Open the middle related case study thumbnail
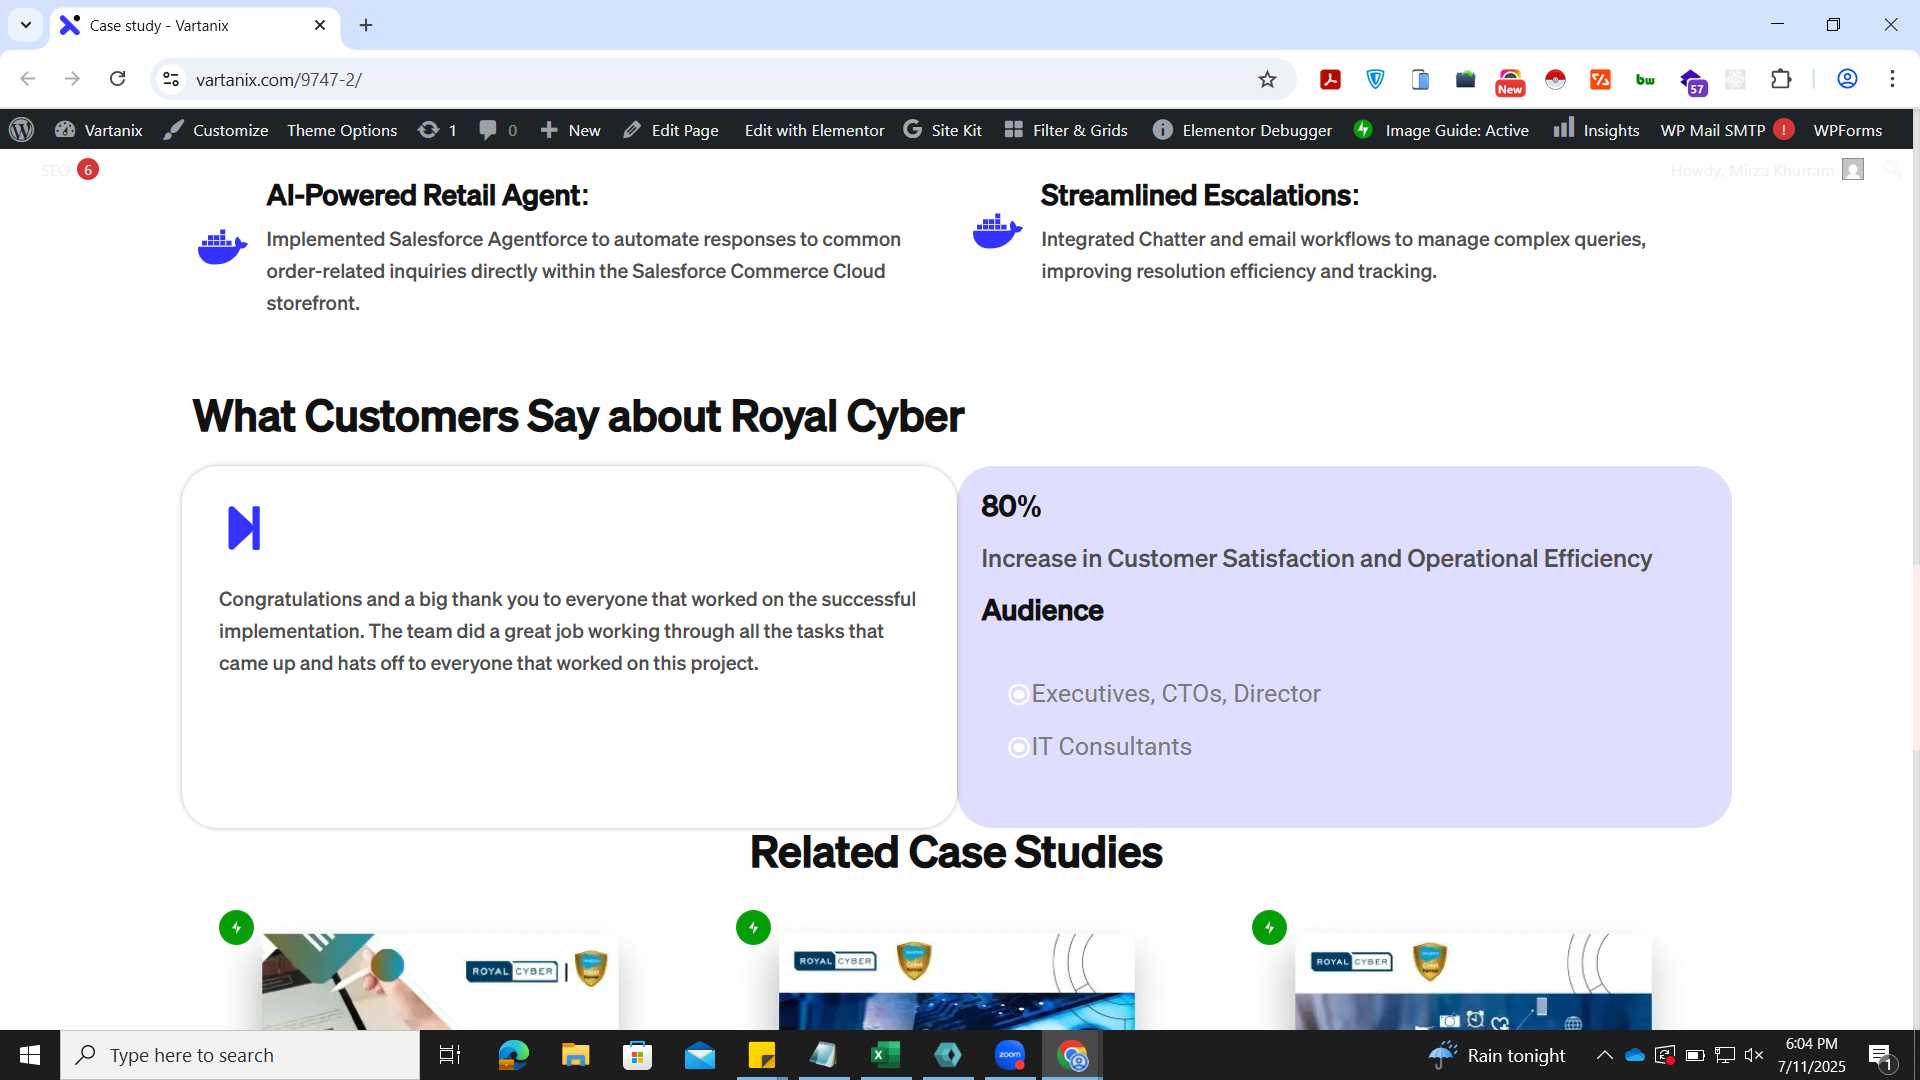Viewport: 1920px width, 1080px height. click(957, 982)
